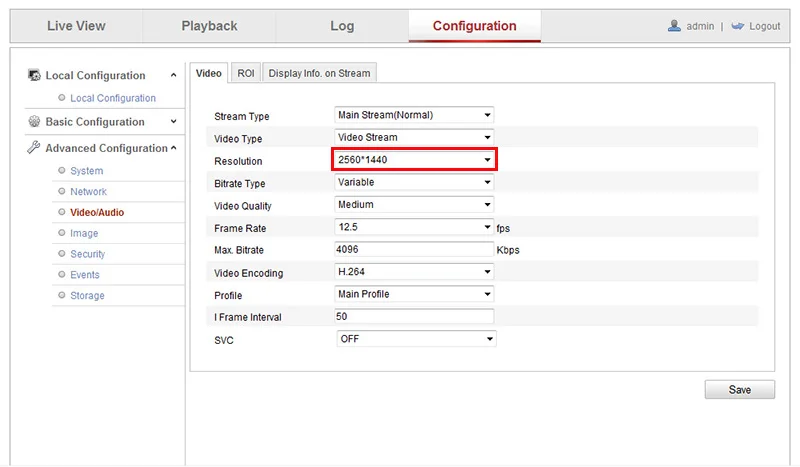Click the Stream Type label
800x467 pixels.
point(241,116)
